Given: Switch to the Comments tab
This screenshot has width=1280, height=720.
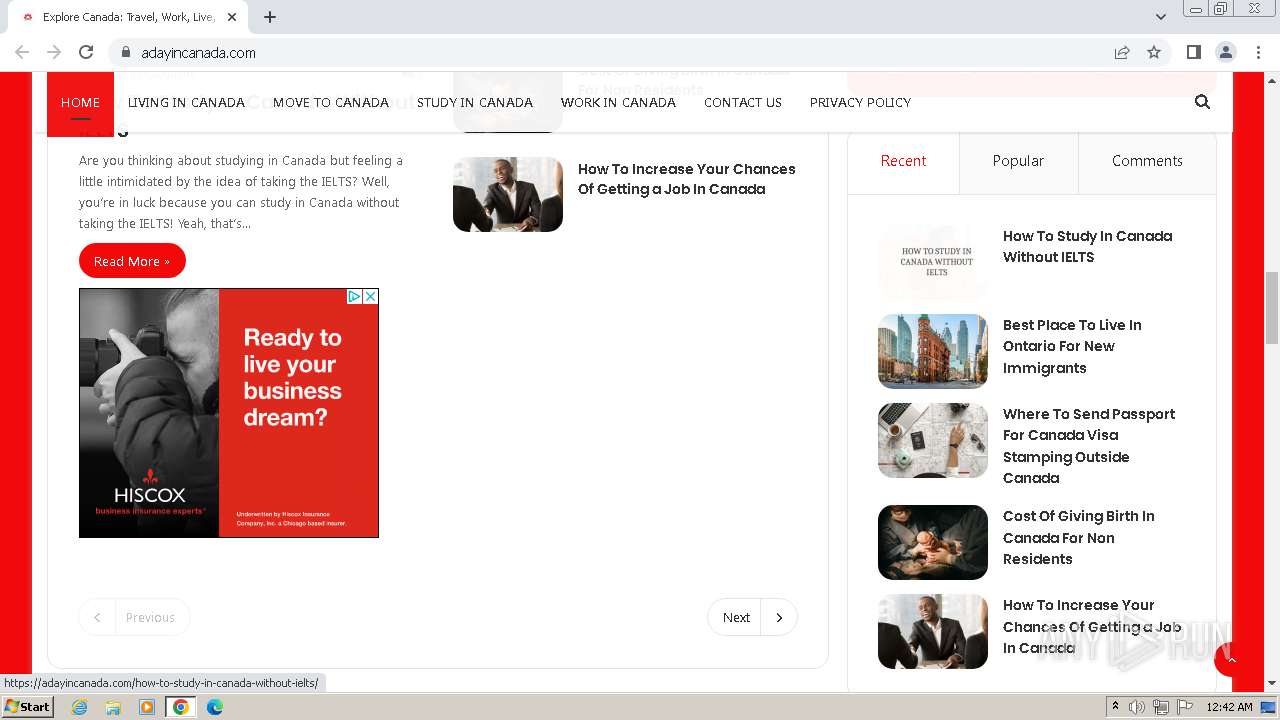Looking at the screenshot, I should 1147,161.
